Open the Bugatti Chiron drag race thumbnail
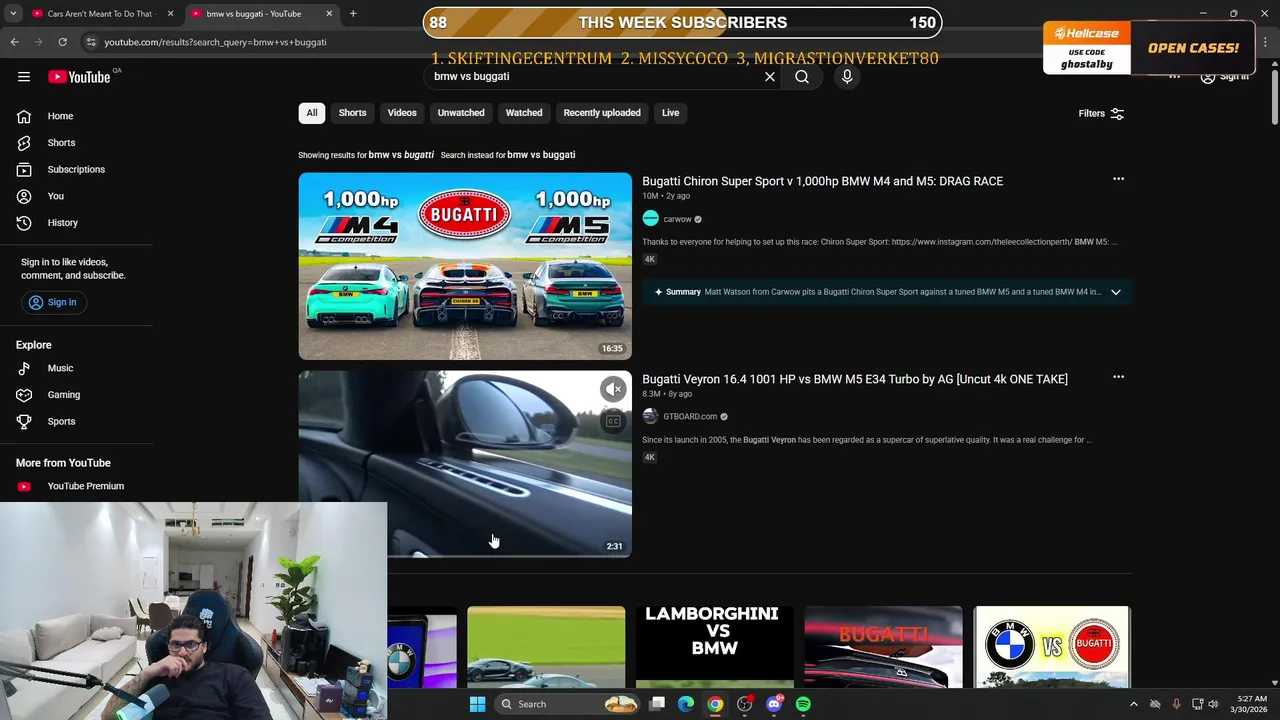1280x720 pixels. click(x=465, y=266)
